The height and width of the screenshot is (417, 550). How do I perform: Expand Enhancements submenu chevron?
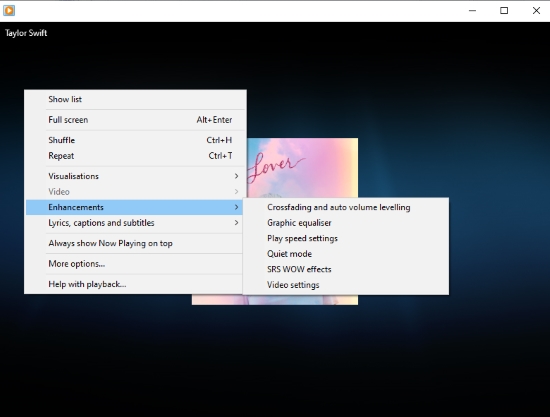pyautogui.click(x=236, y=207)
